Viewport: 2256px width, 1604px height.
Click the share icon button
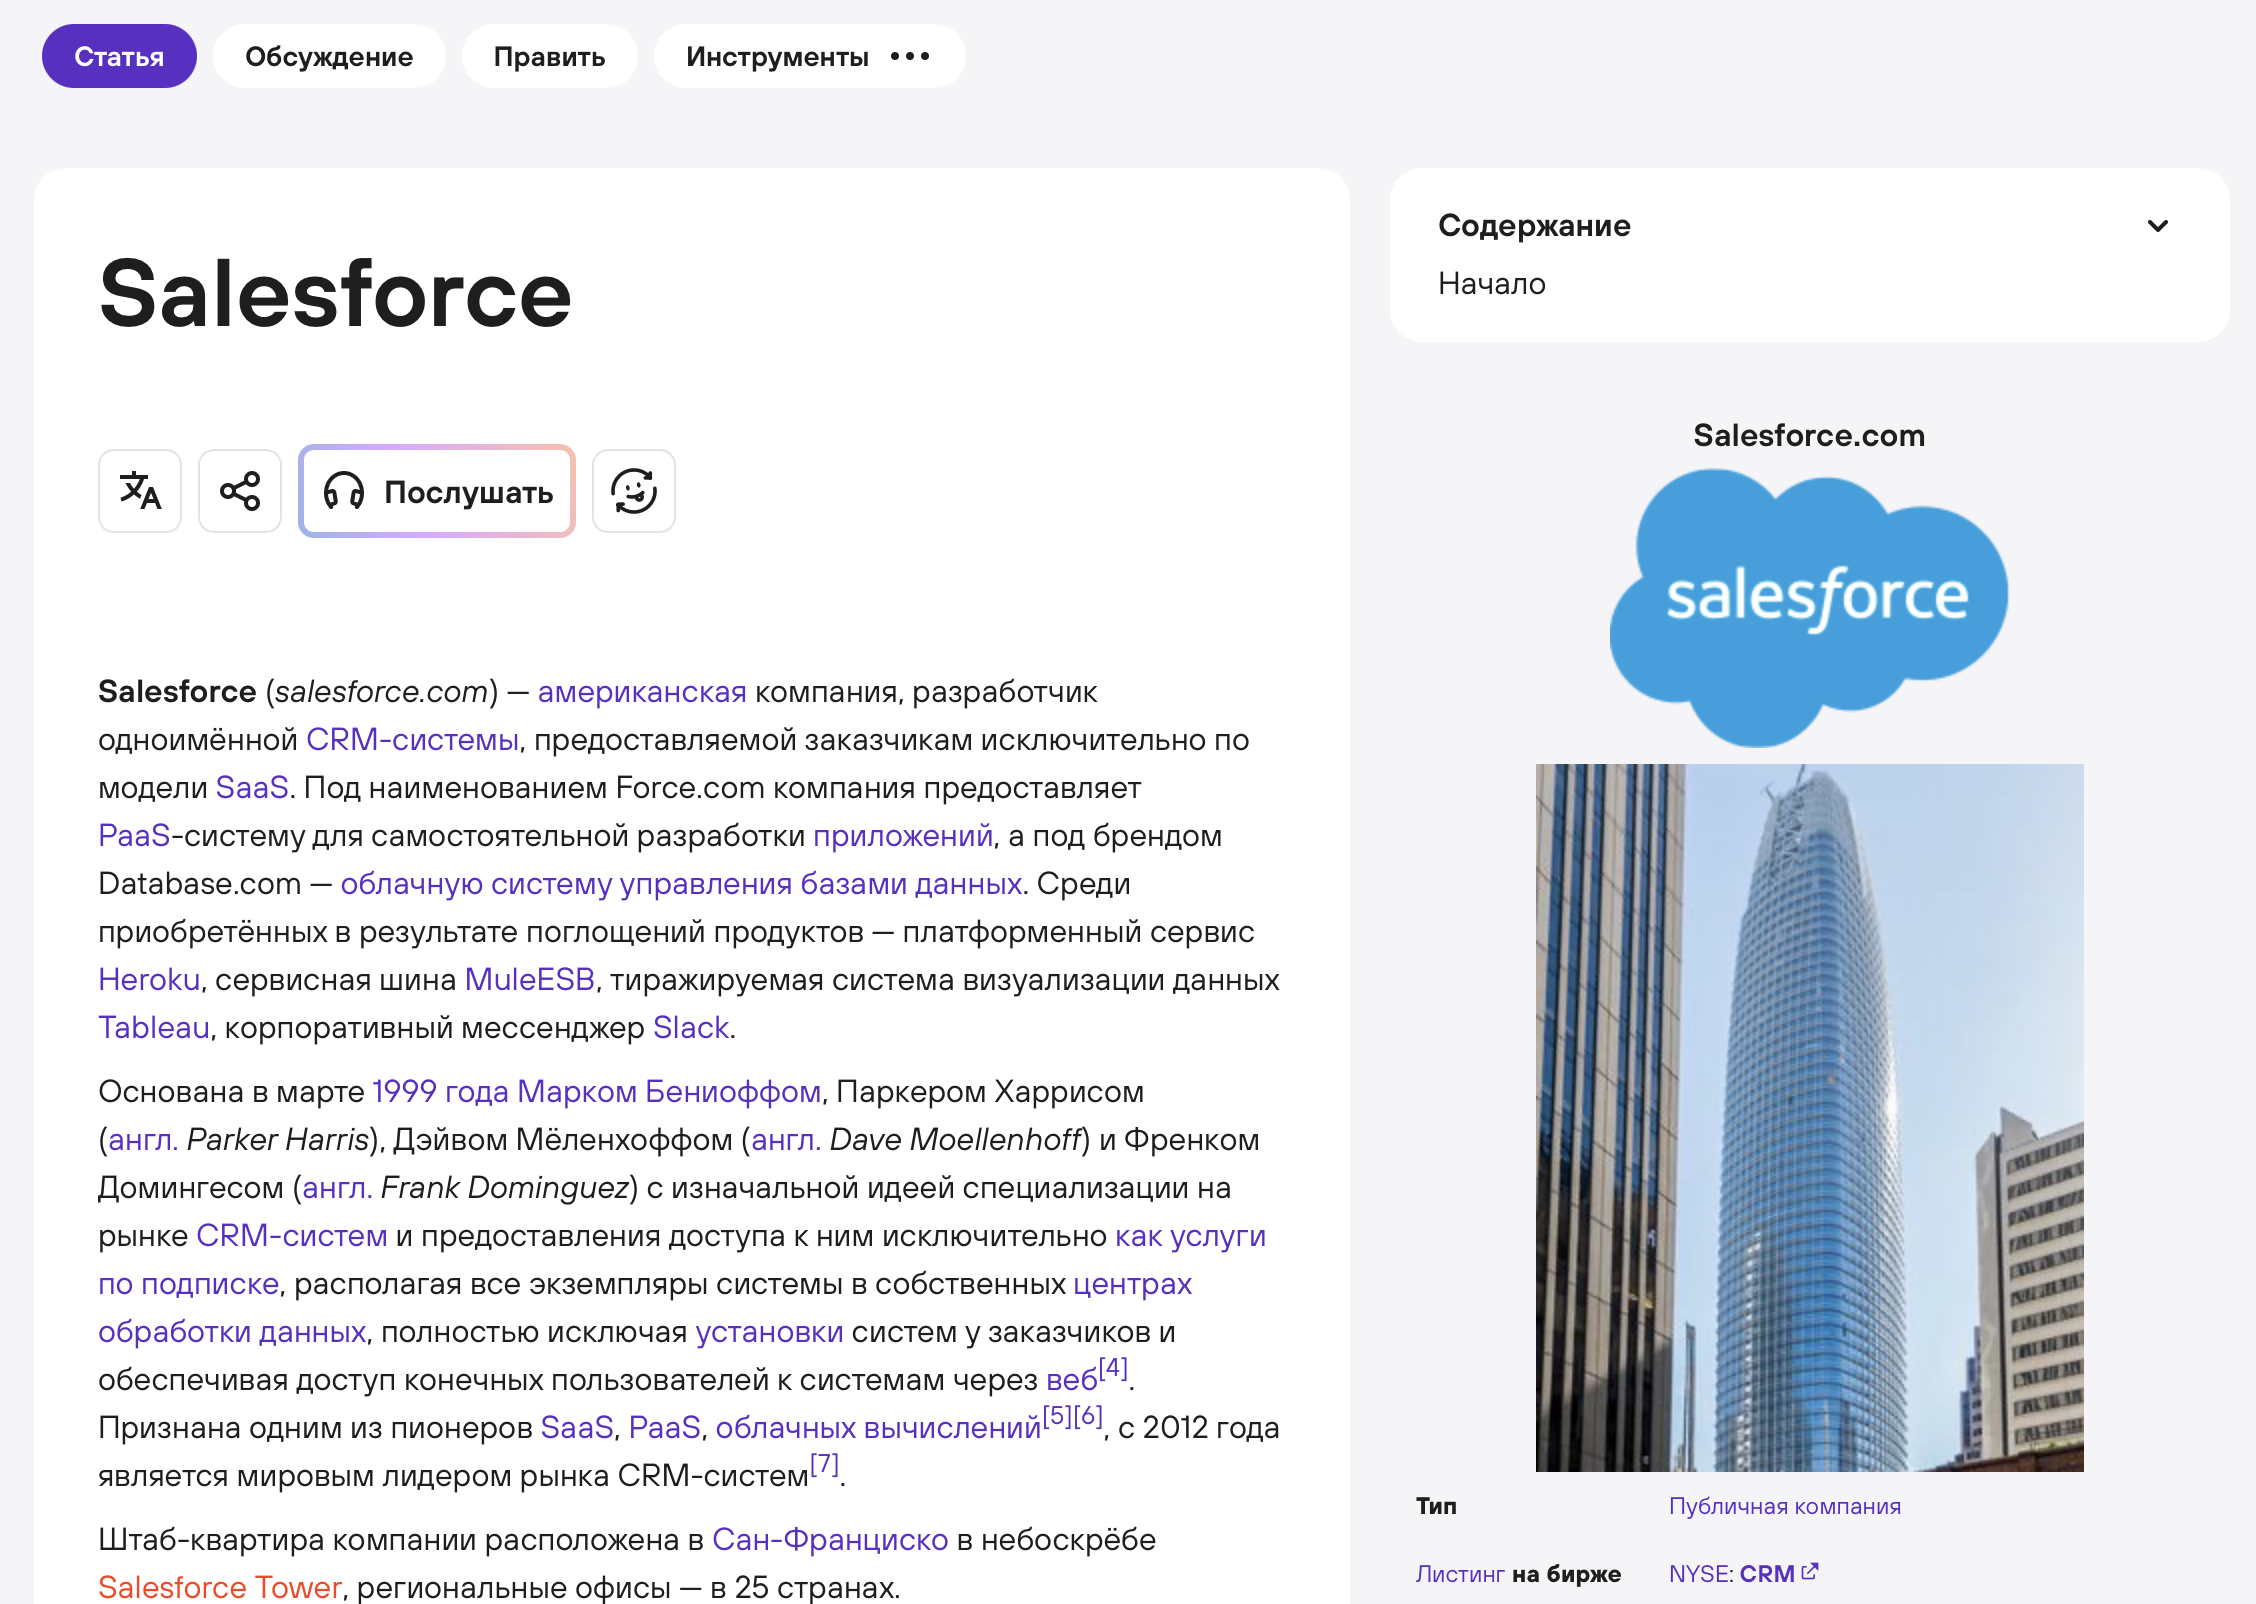[240, 491]
